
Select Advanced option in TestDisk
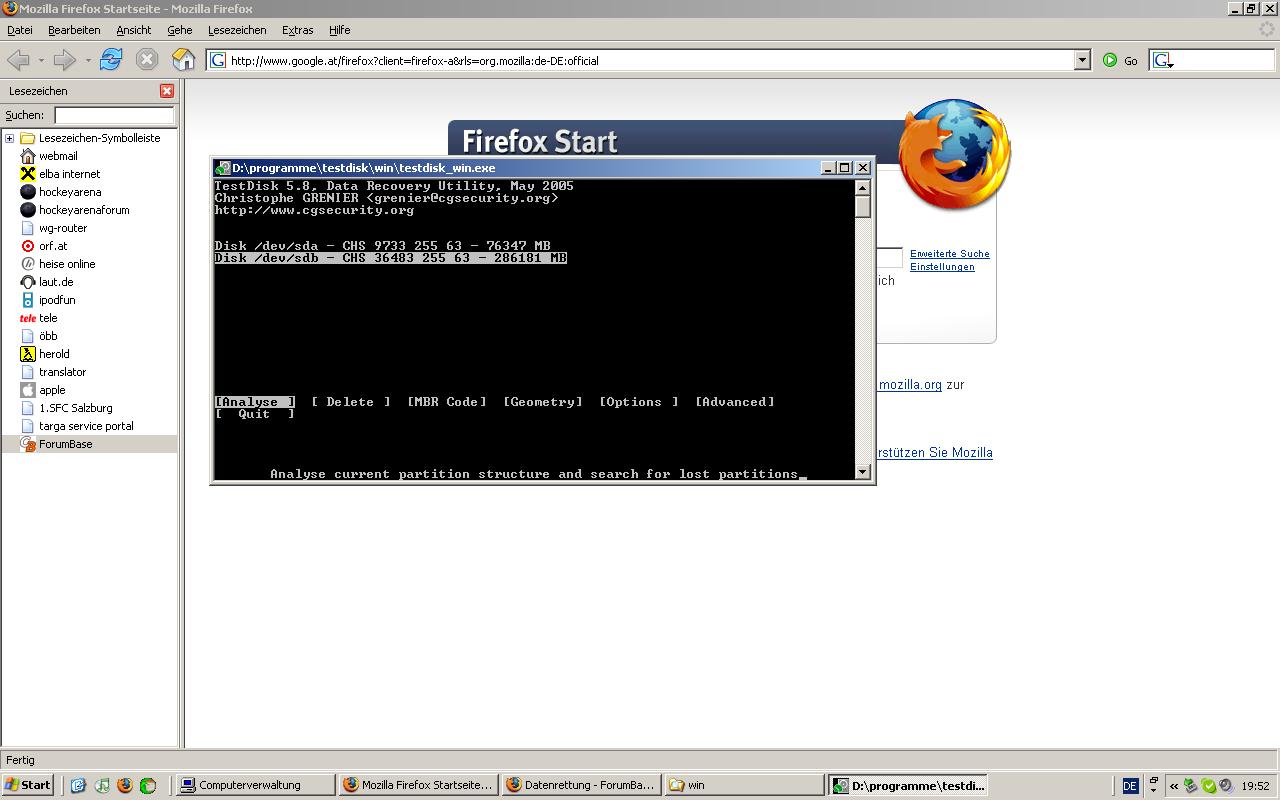(735, 402)
